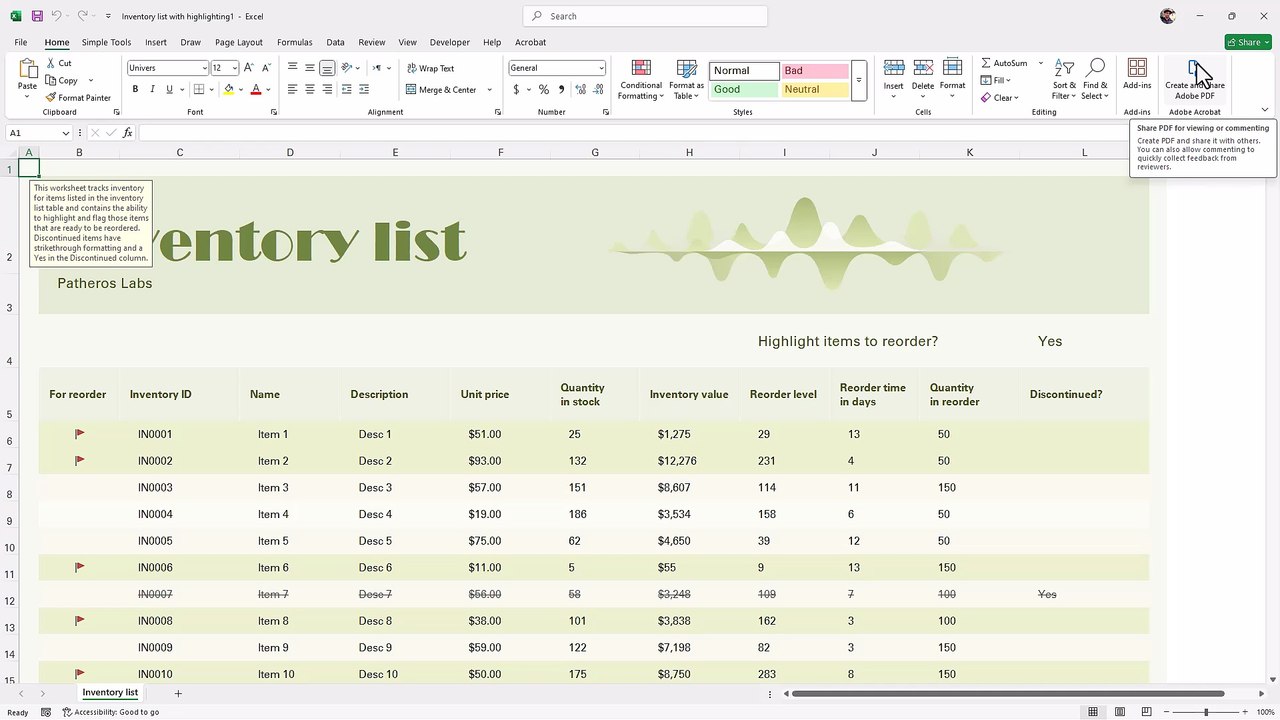Toggle Align Right
Screen dimensions: 1280x720
(x=327, y=89)
